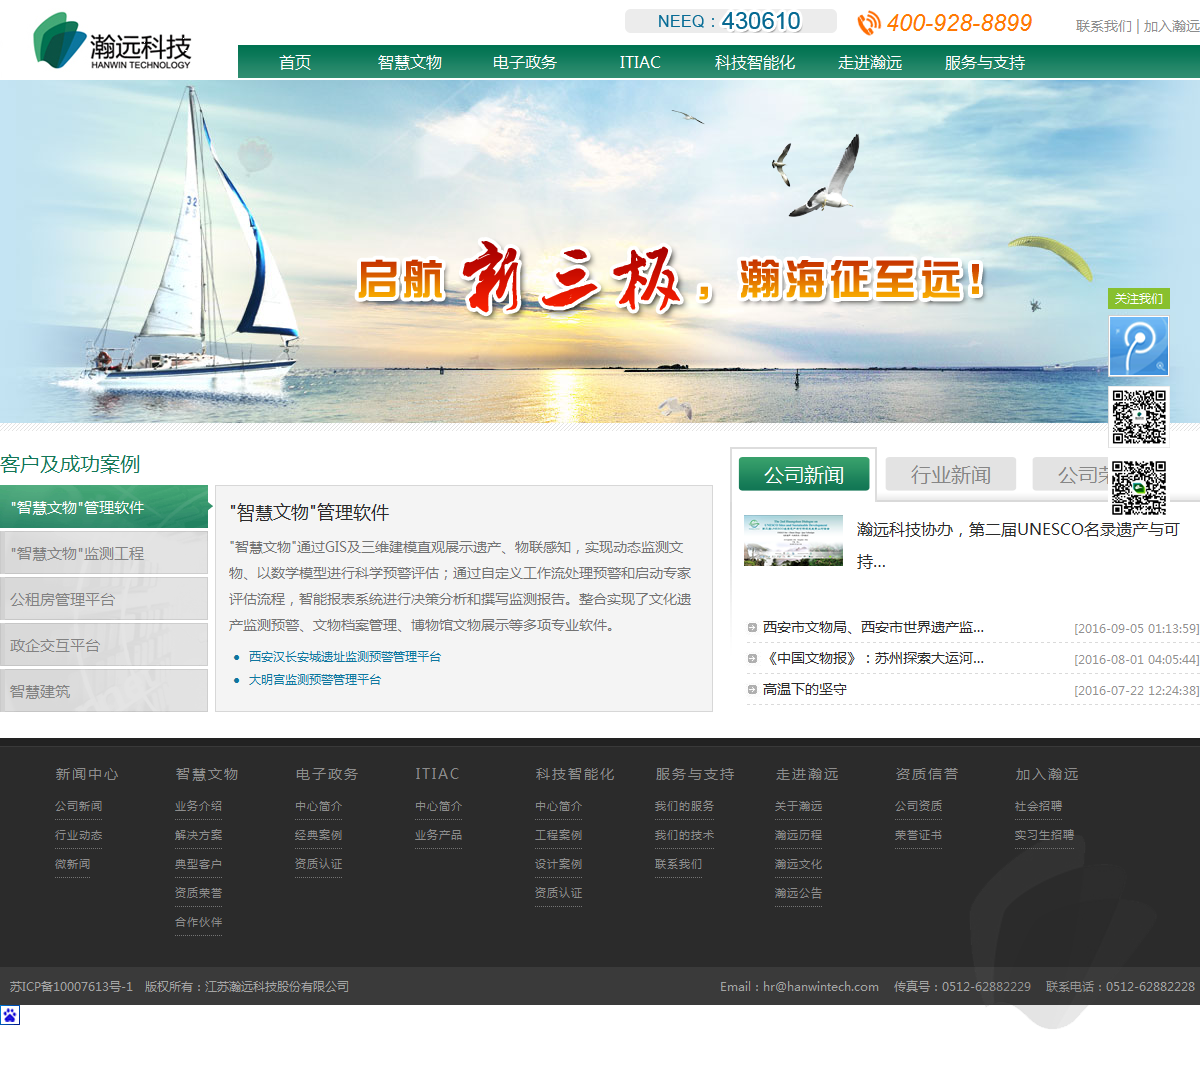This screenshot has height=1091, width=1200.
Task: Click 苏ICP备10007613号-1 registration link
Action: 71,987
